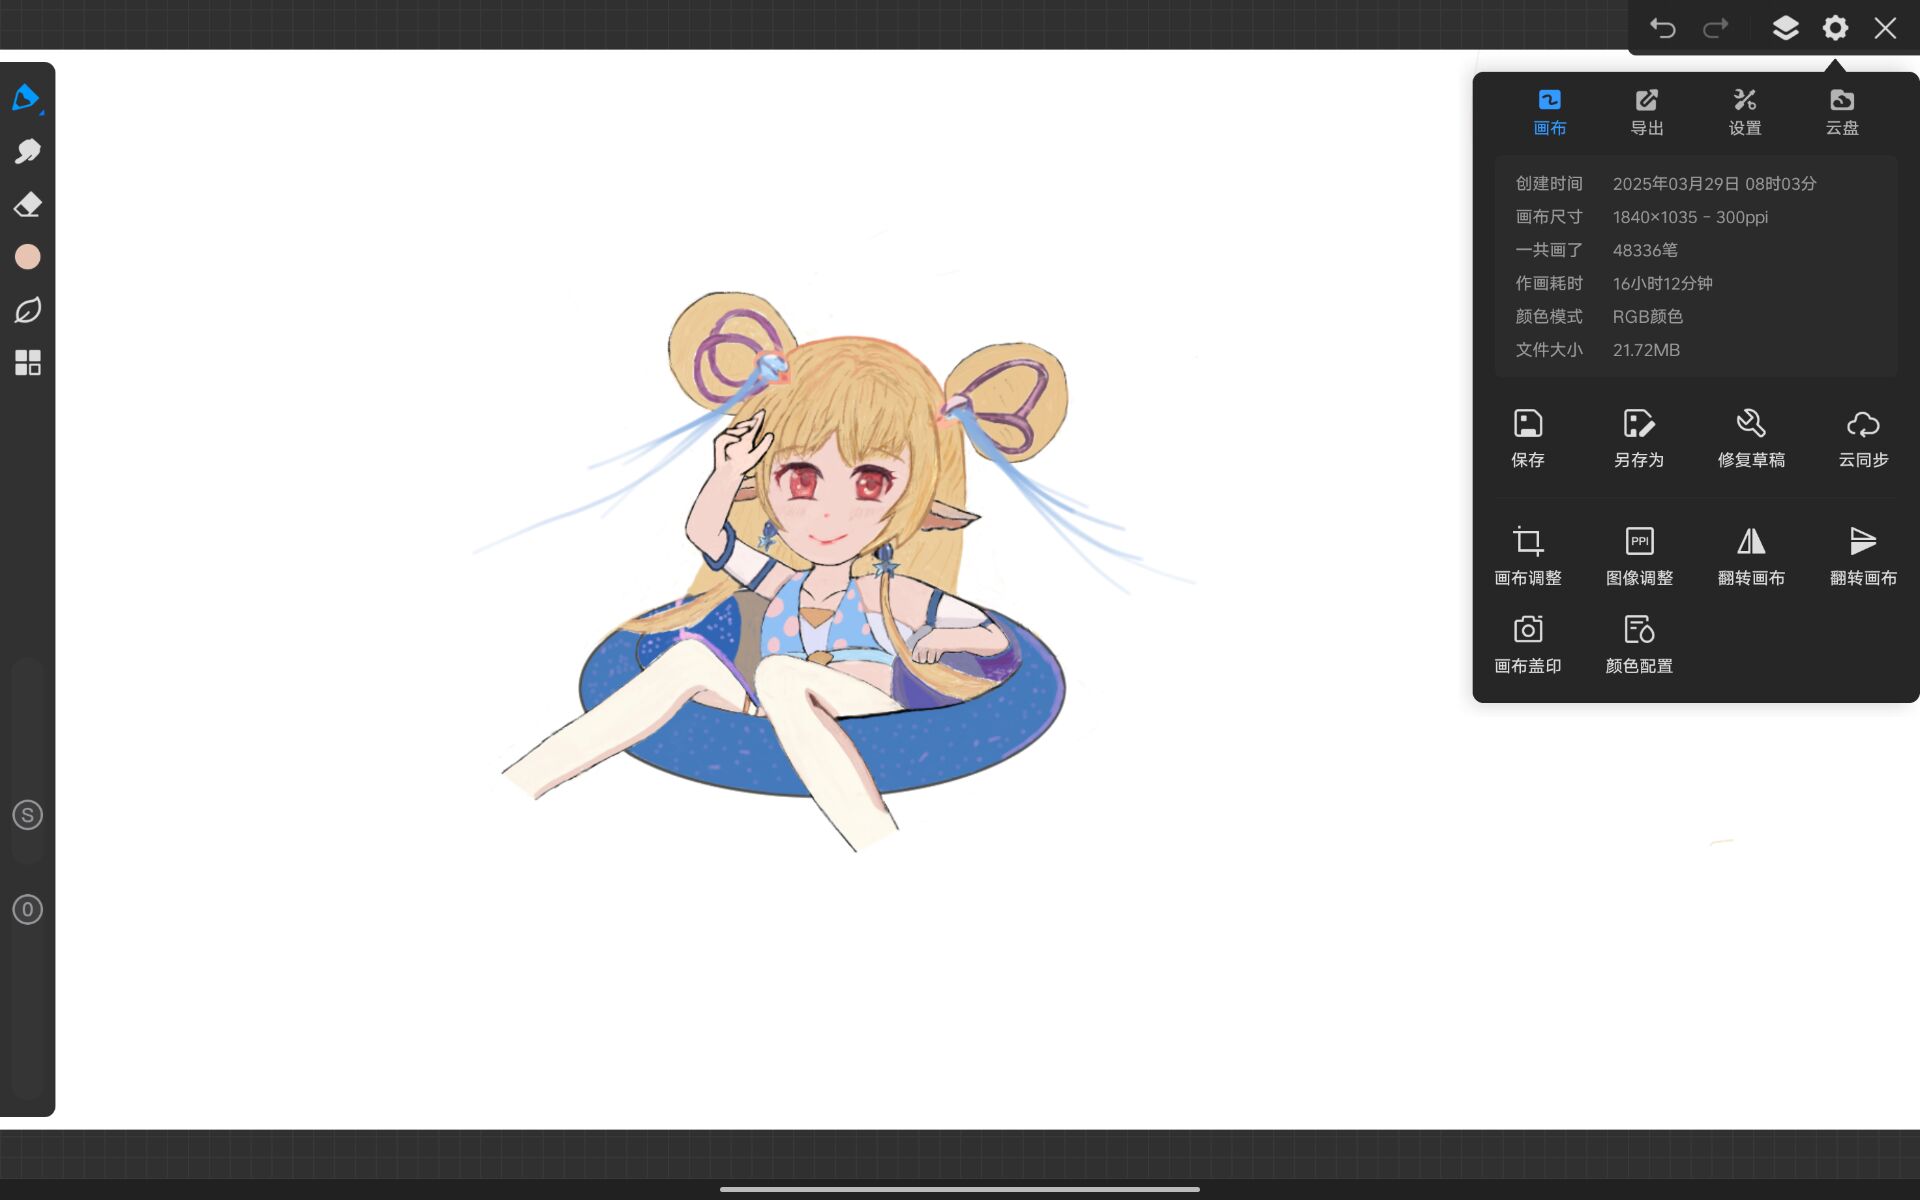Switch to the 导出 tab

point(1646,111)
